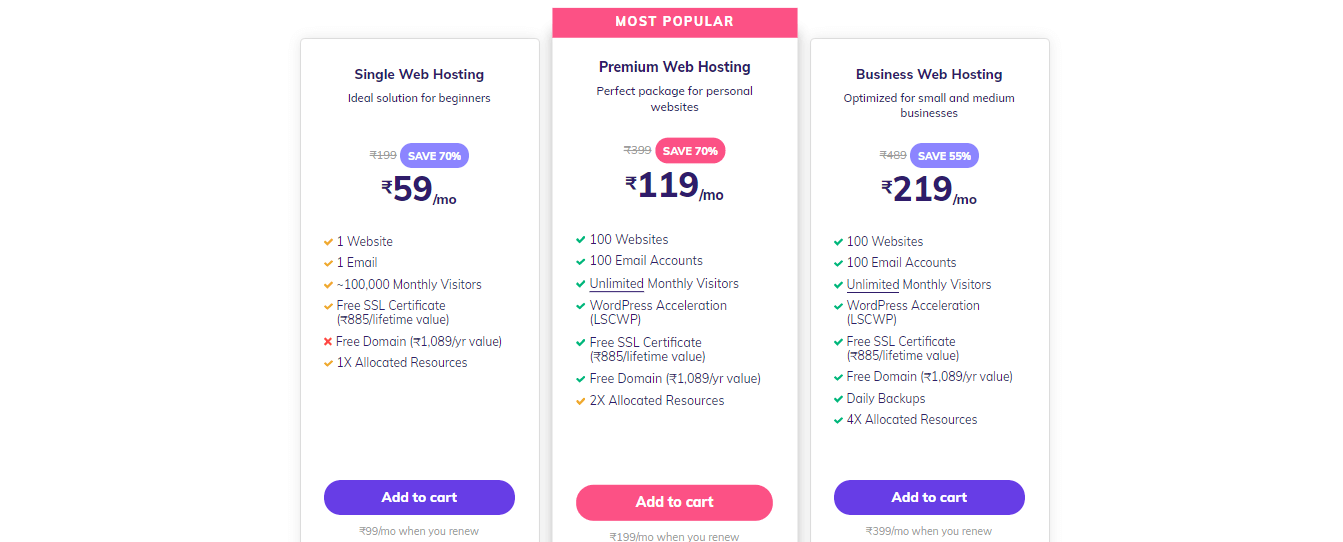Add Single Web Hosting to cart
Viewport: 1343px width, 542px height.
coord(419,497)
